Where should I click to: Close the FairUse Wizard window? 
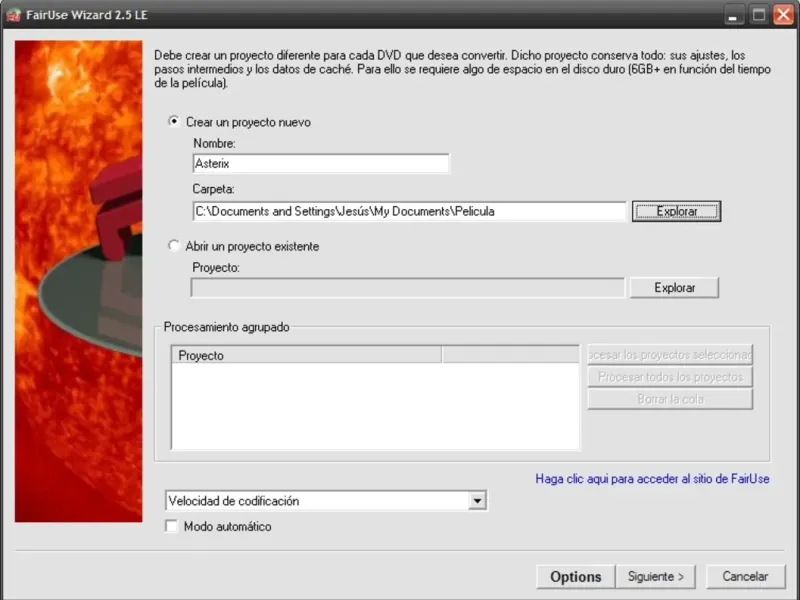(x=783, y=15)
